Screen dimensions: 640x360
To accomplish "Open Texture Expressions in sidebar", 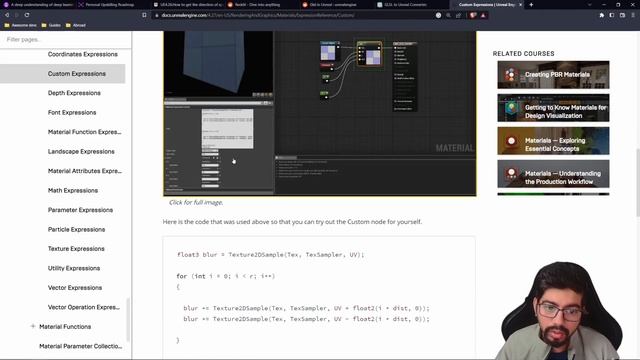I will pyautogui.click(x=76, y=249).
